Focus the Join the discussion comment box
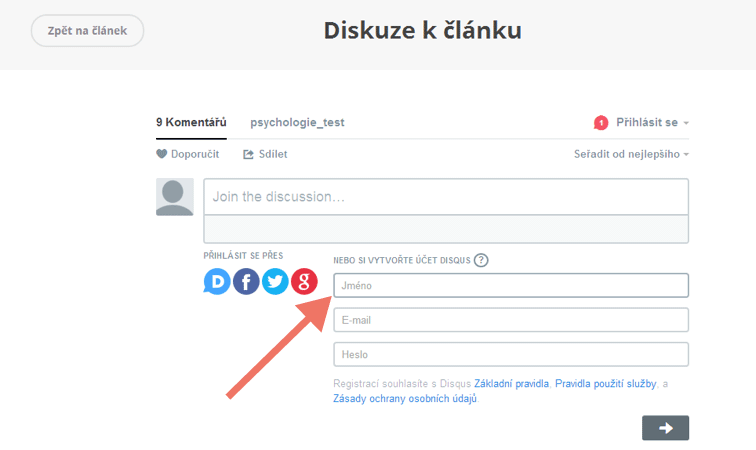 point(446,197)
